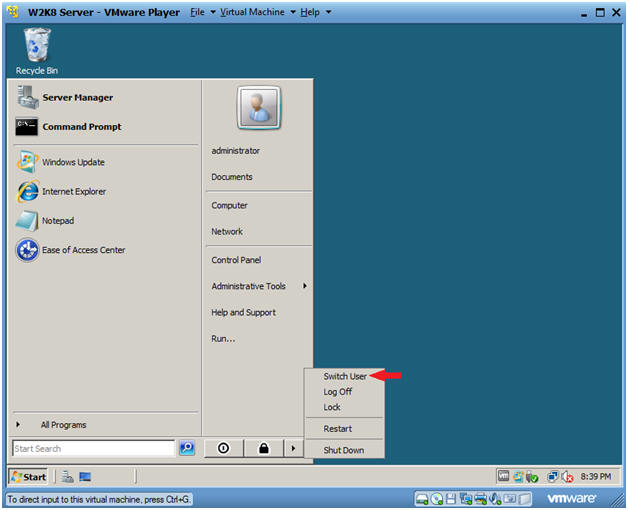Select Switch User from the power menu
Image resolution: width=628 pixels, height=510 pixels.
tap(344, 376)
